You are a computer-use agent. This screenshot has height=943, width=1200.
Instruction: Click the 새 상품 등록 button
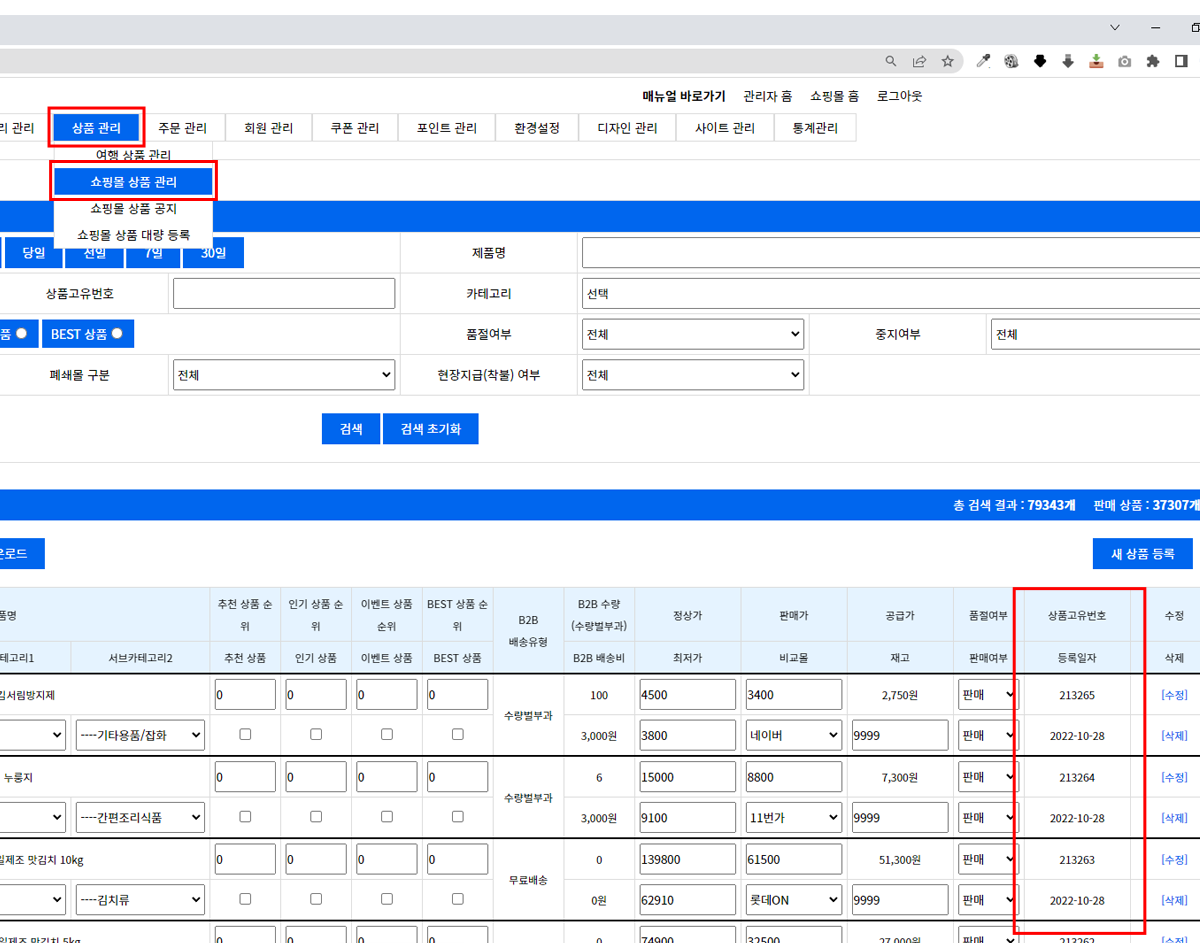pos(1143,554)
